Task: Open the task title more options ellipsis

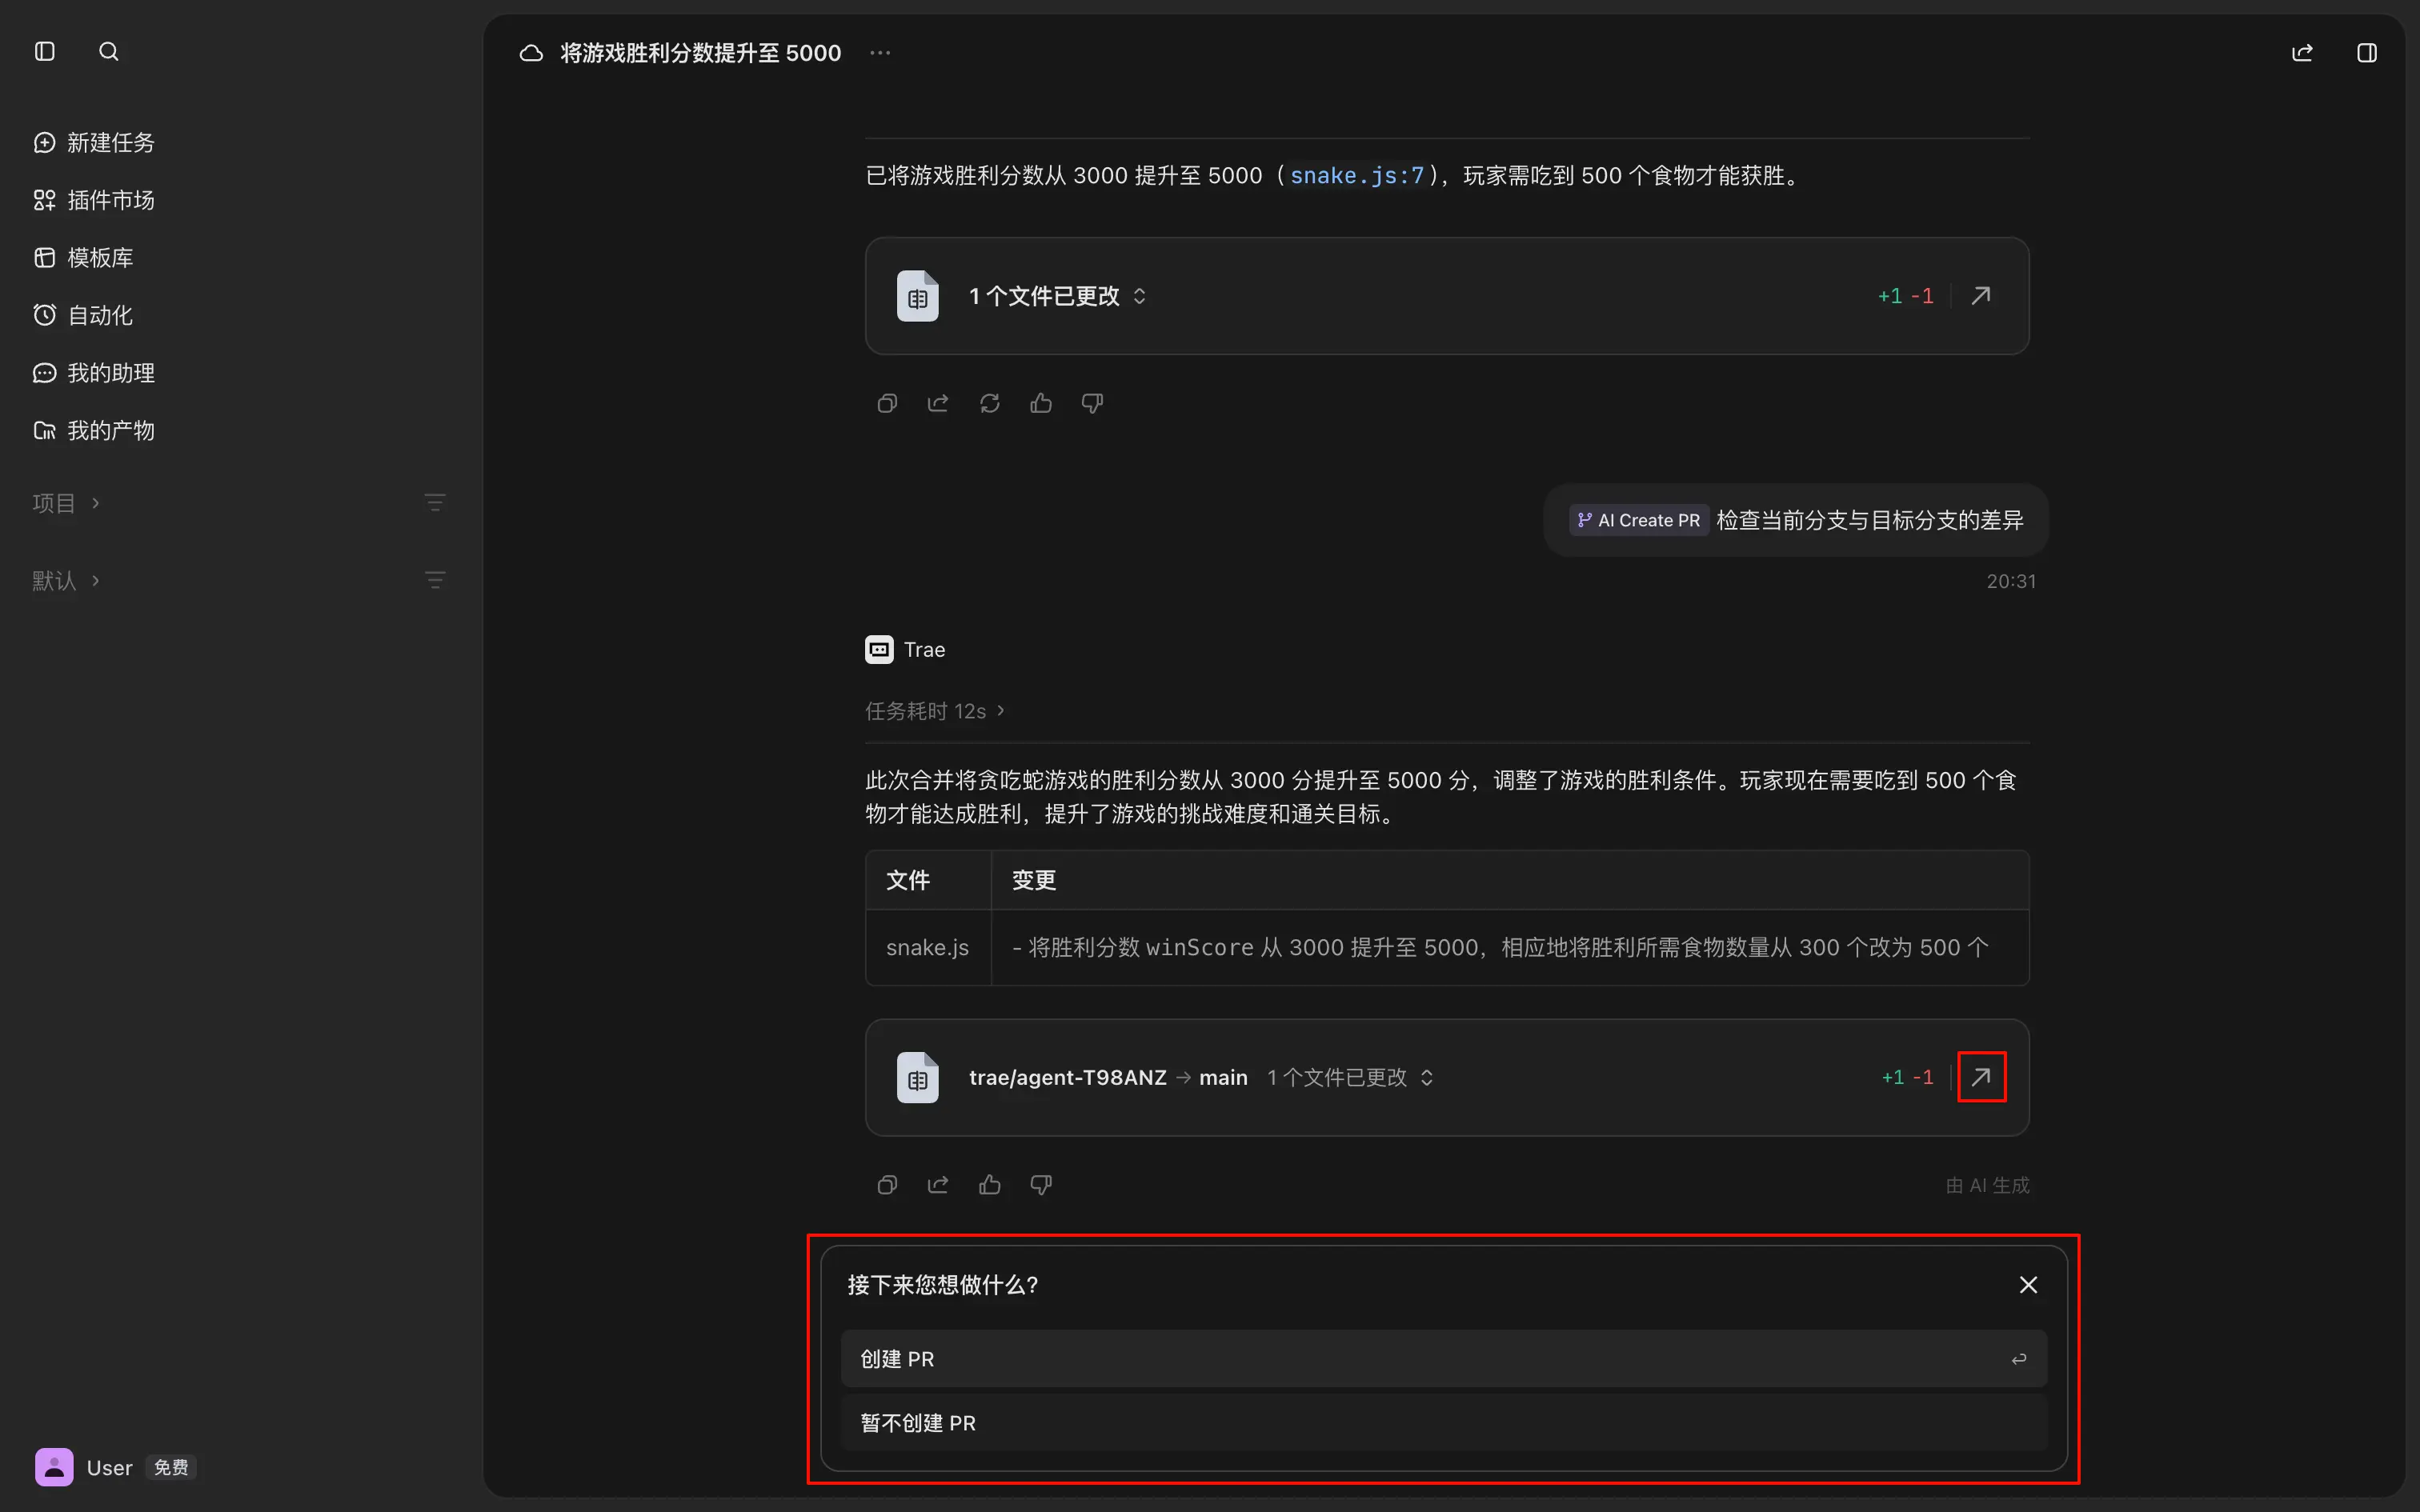Action: [x=880, y=53]
